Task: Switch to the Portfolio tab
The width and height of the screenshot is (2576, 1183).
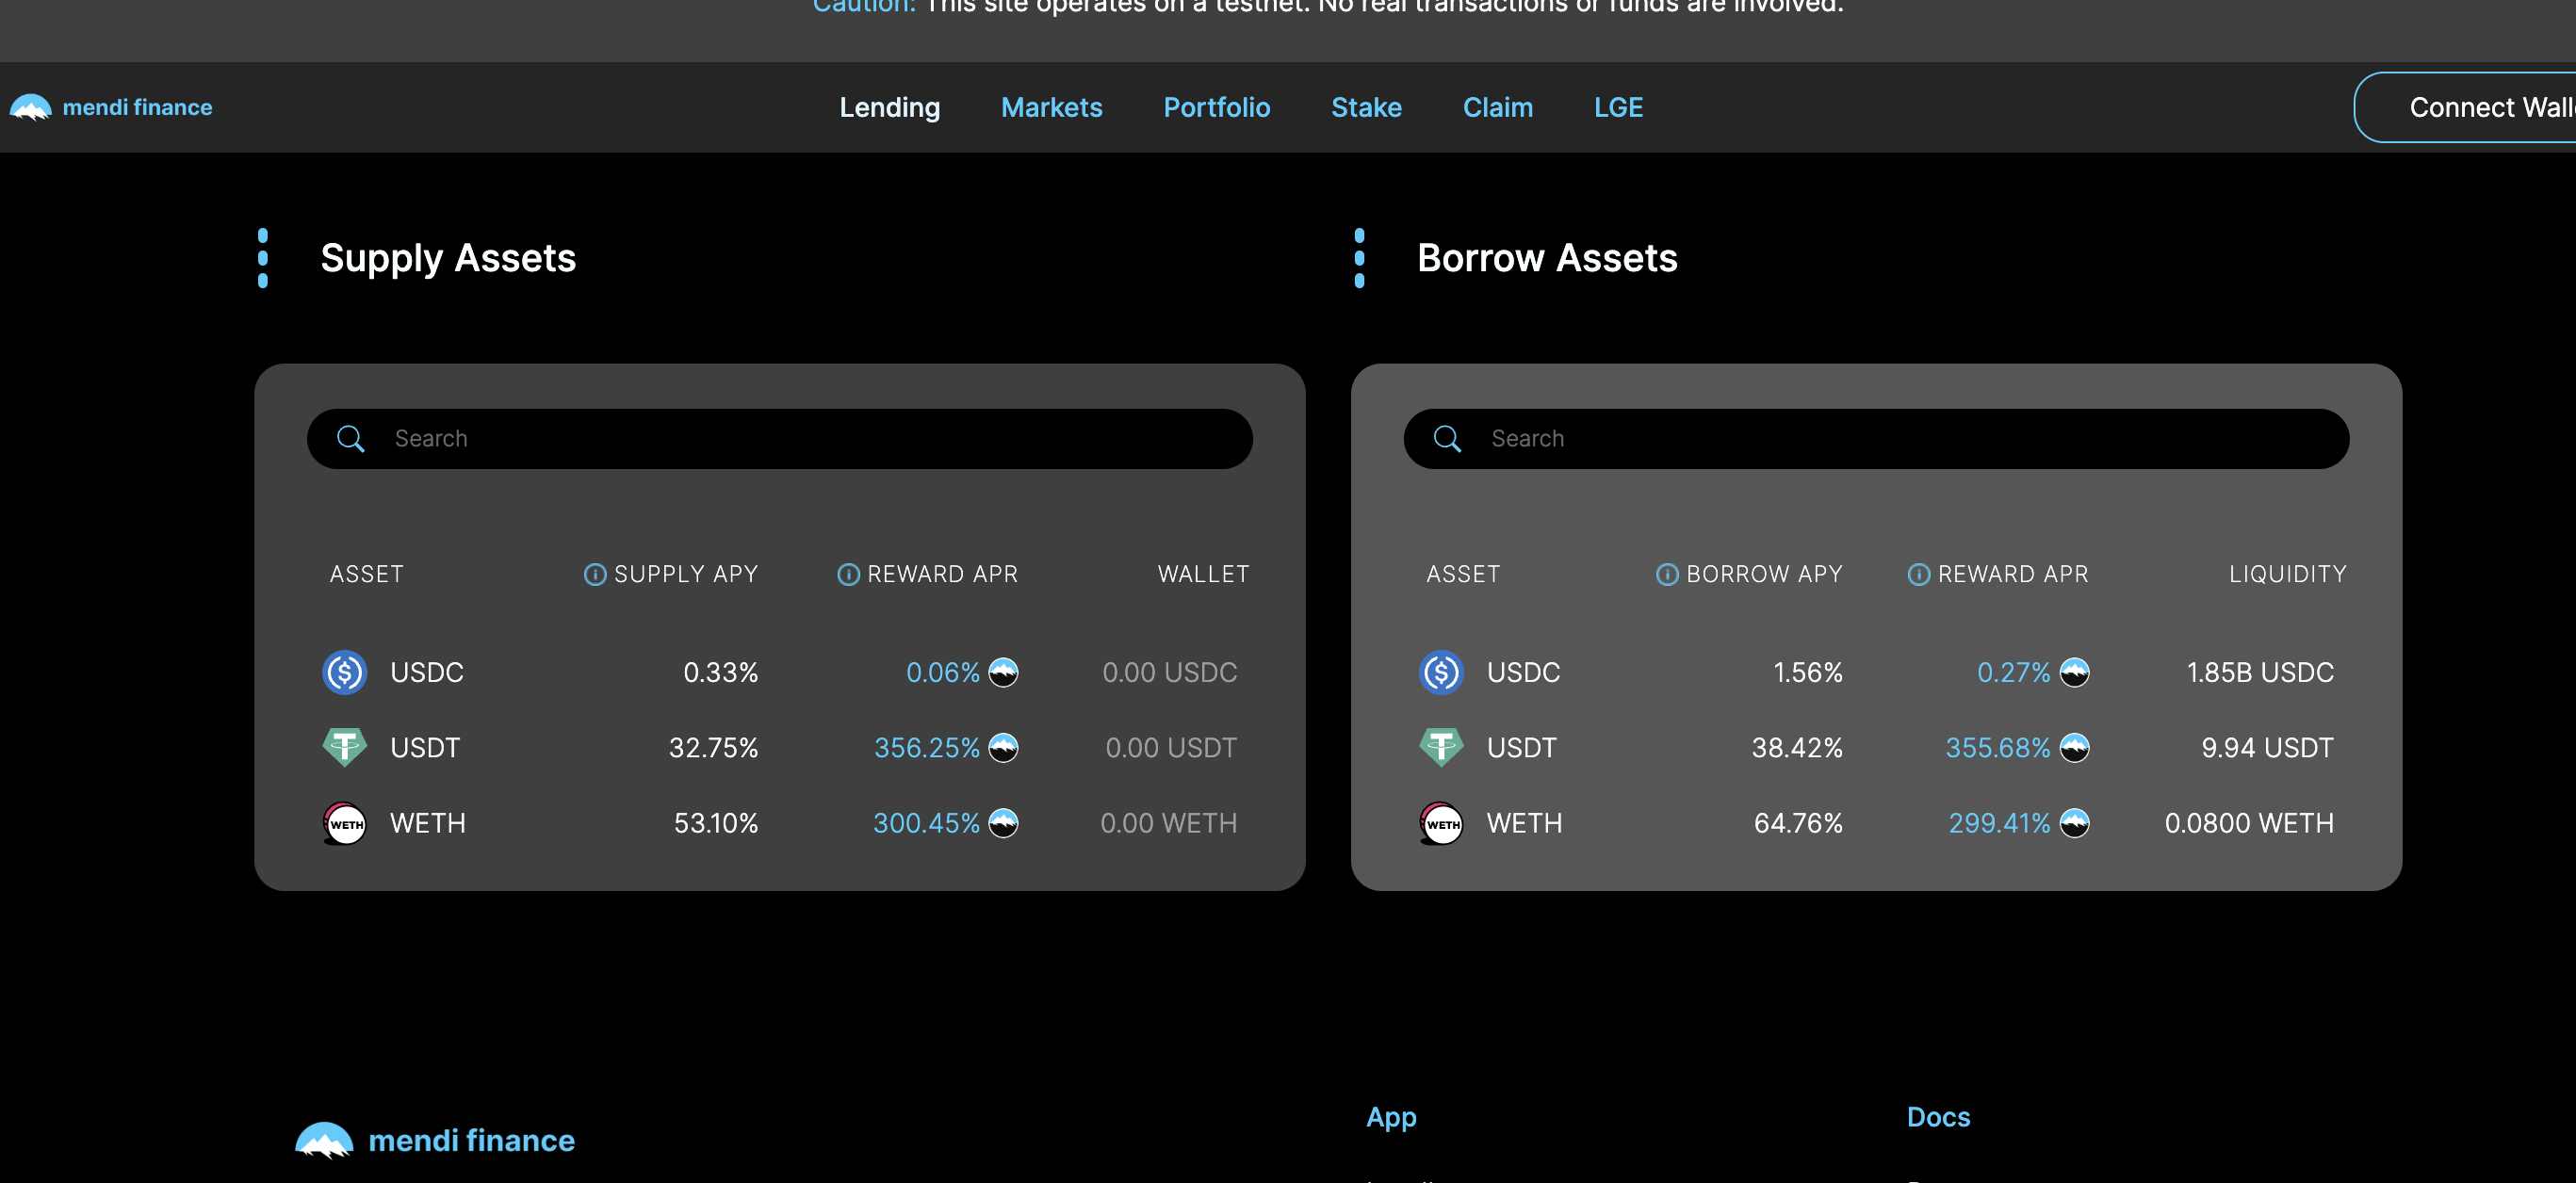Action: (1216, 107)
